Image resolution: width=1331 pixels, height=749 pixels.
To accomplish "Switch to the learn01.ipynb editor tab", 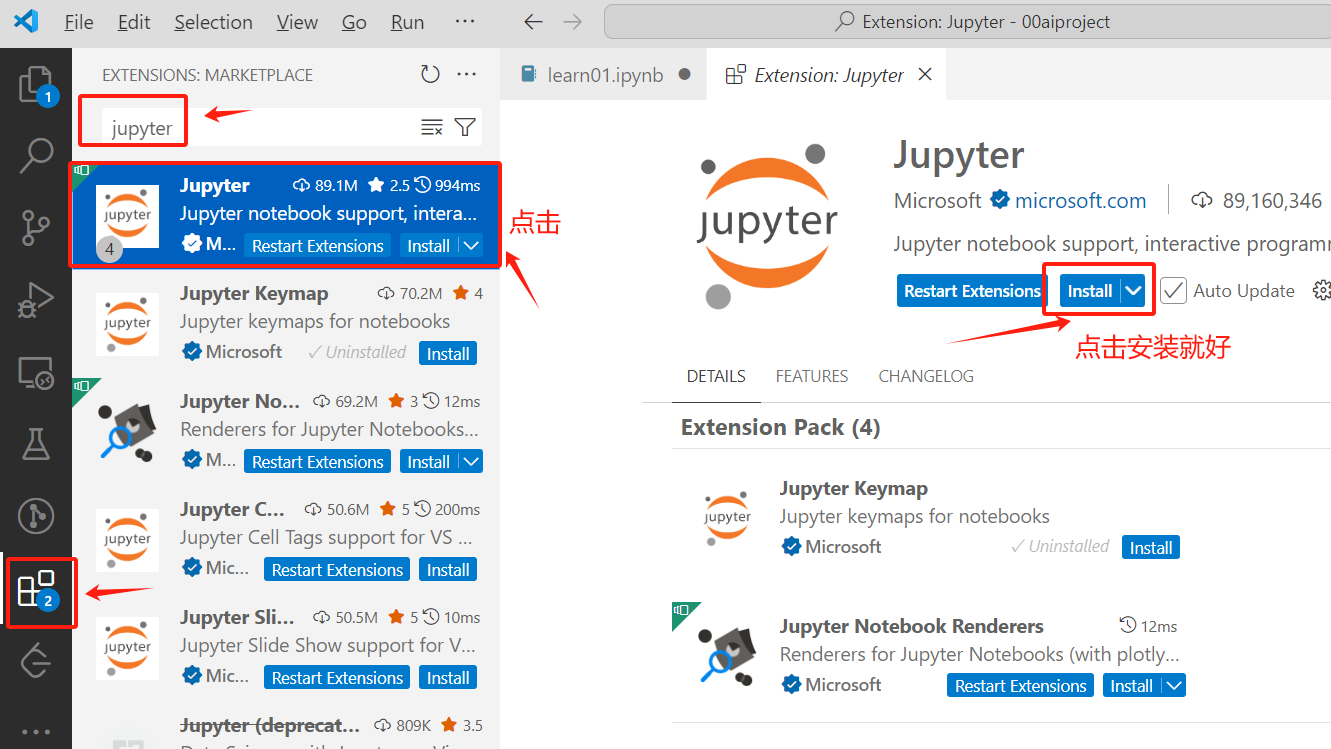I will (x=605, y=75).
